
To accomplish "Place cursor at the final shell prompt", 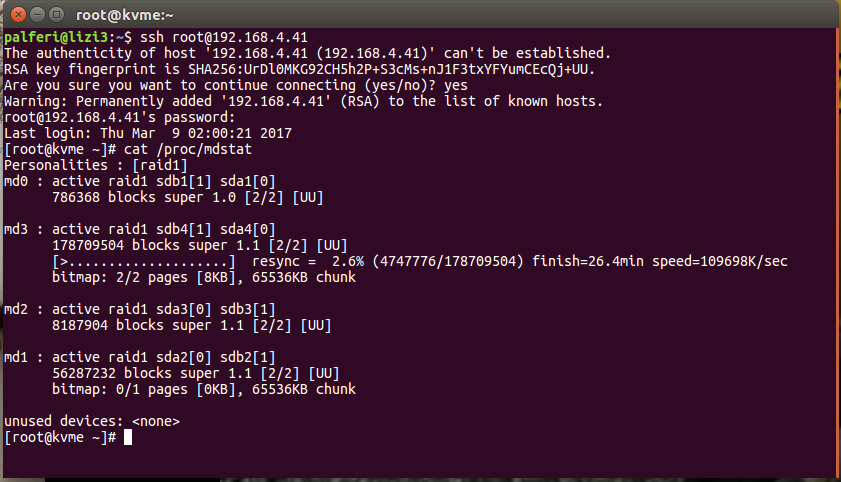I will coord(127,438).
